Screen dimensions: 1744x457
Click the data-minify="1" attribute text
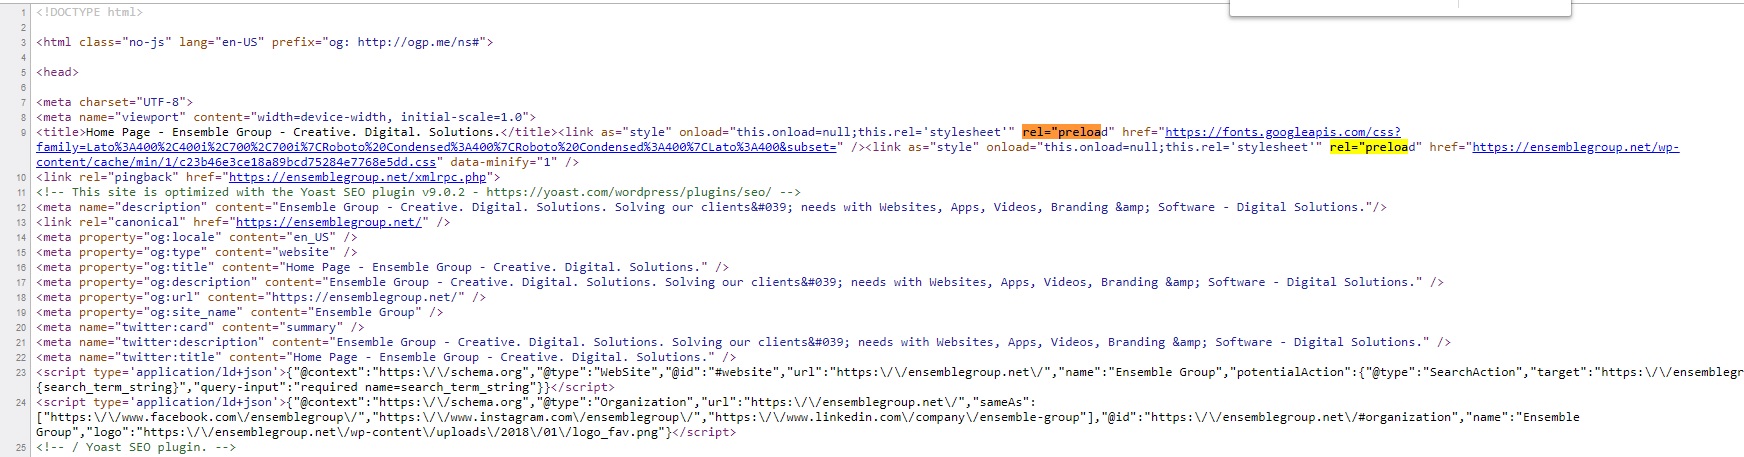pyautogui.click(x=504, y=162)
